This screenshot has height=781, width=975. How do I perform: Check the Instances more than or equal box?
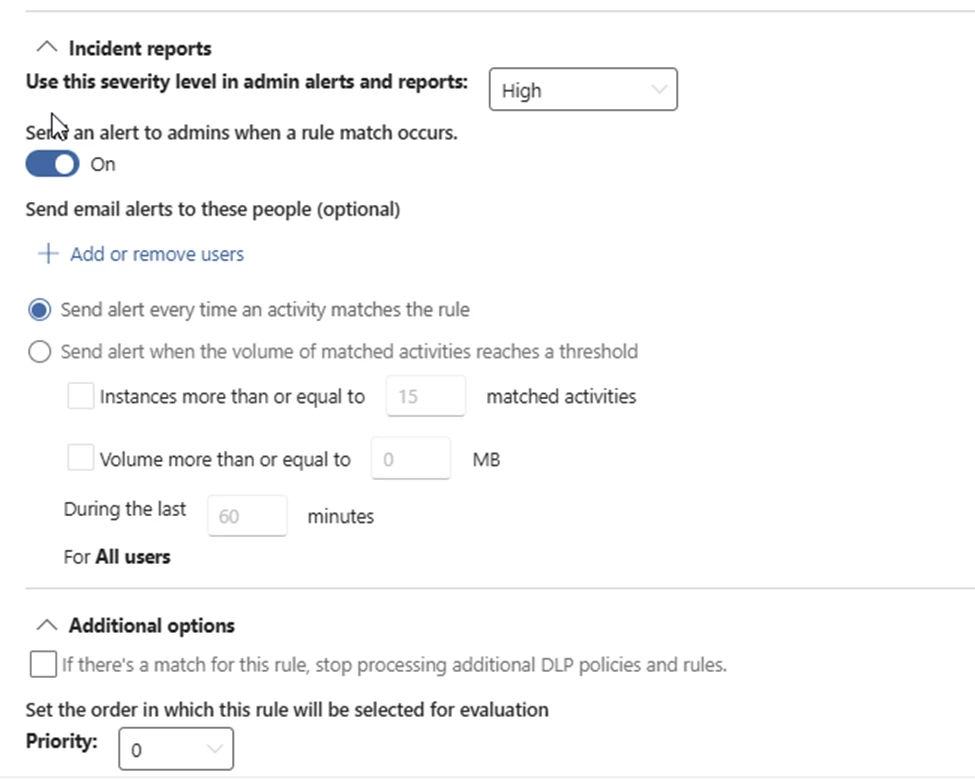pyautogui.click(x=81, y=396)
